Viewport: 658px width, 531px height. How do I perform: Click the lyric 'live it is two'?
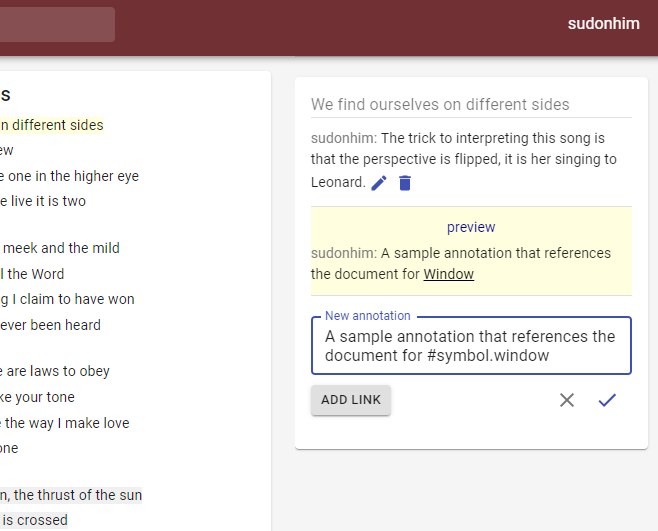[48, 201]
